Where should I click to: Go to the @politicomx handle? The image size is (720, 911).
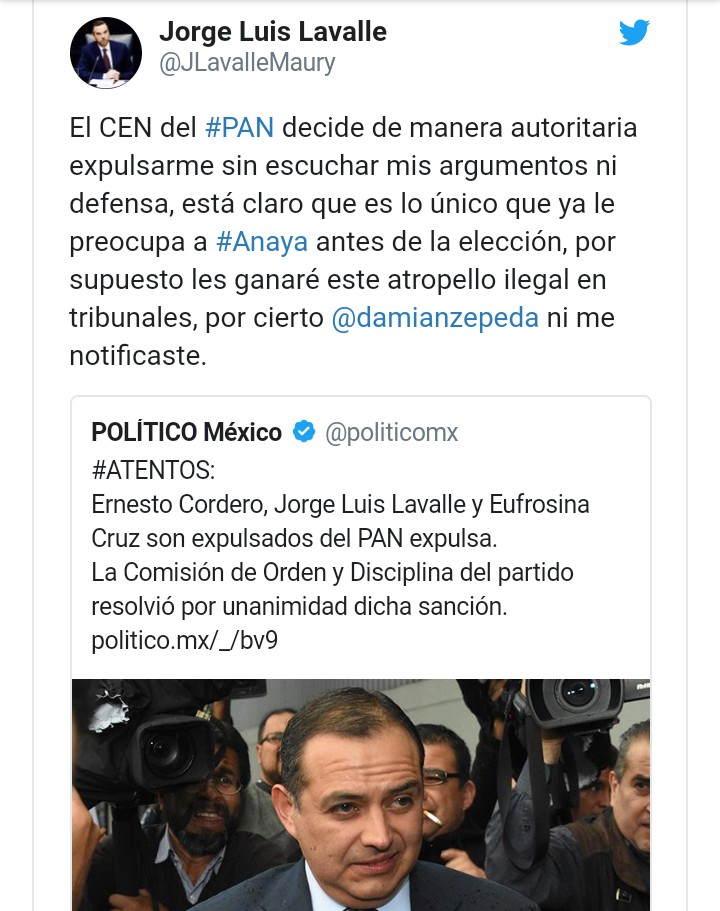(x=392, y=432)
